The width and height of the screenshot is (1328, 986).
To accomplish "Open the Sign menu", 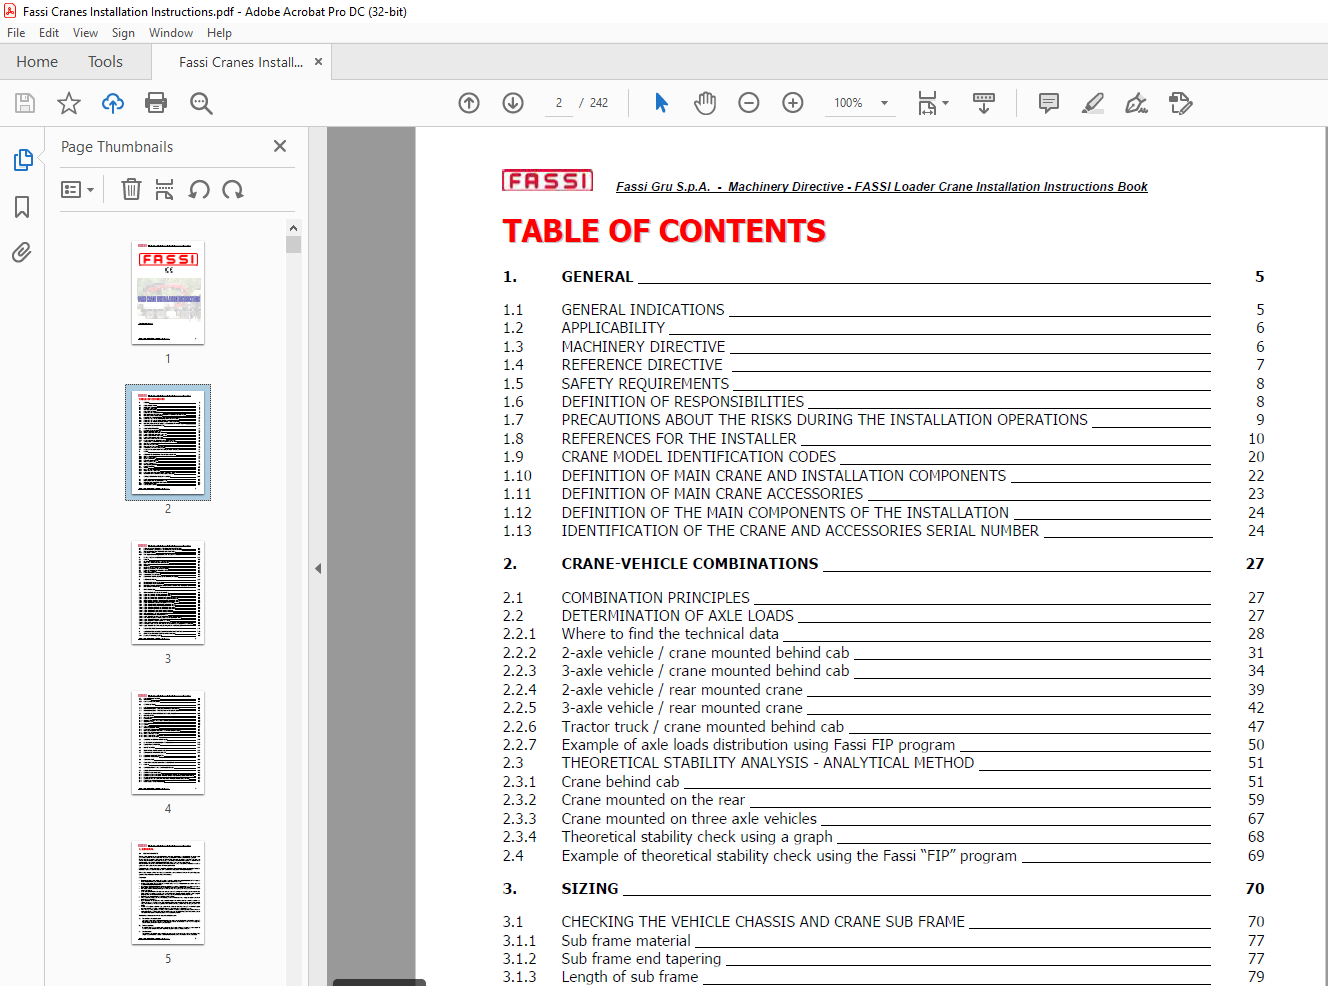I will (x=123, y=33).
